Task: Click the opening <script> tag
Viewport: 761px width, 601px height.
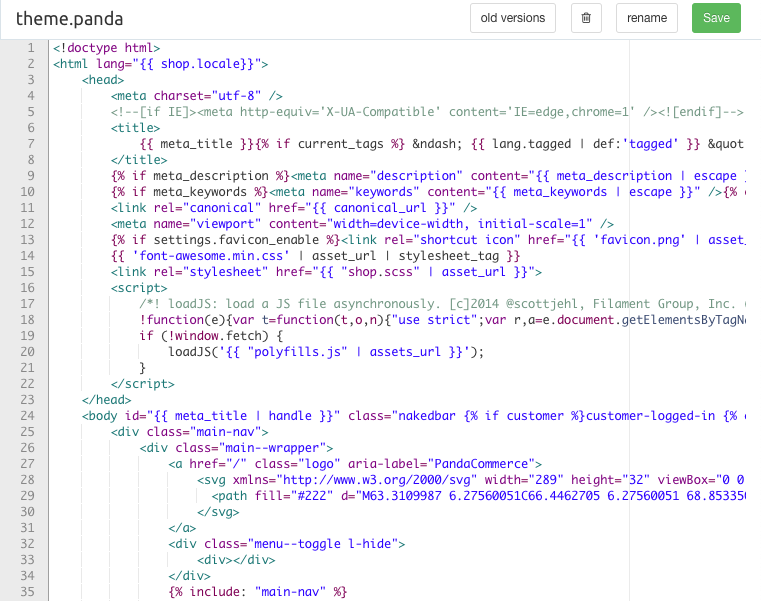Action: click(x=139, y=288)
